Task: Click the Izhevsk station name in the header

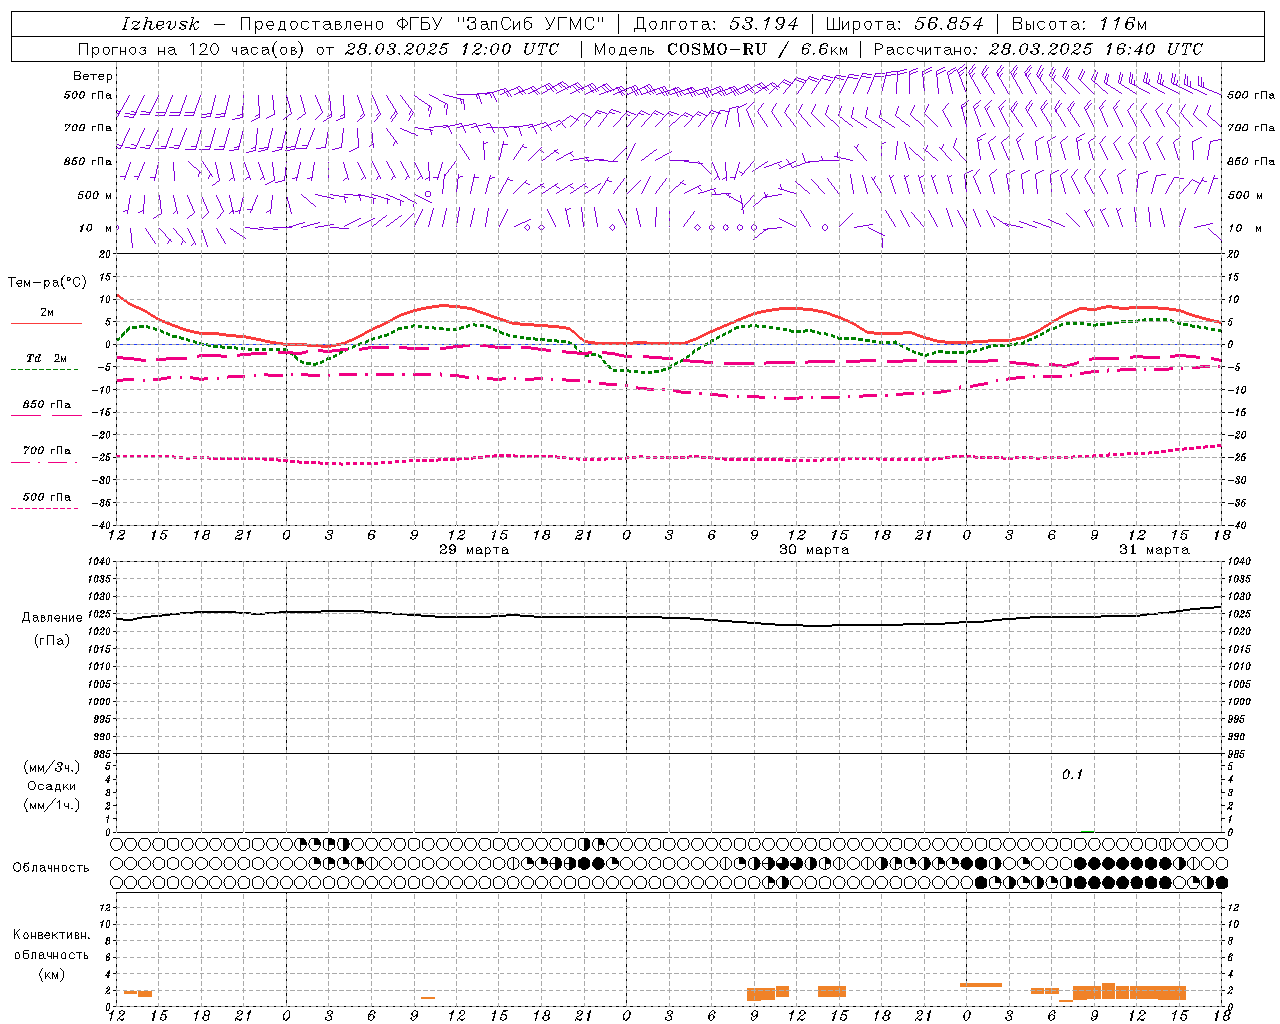Action: 160,24
